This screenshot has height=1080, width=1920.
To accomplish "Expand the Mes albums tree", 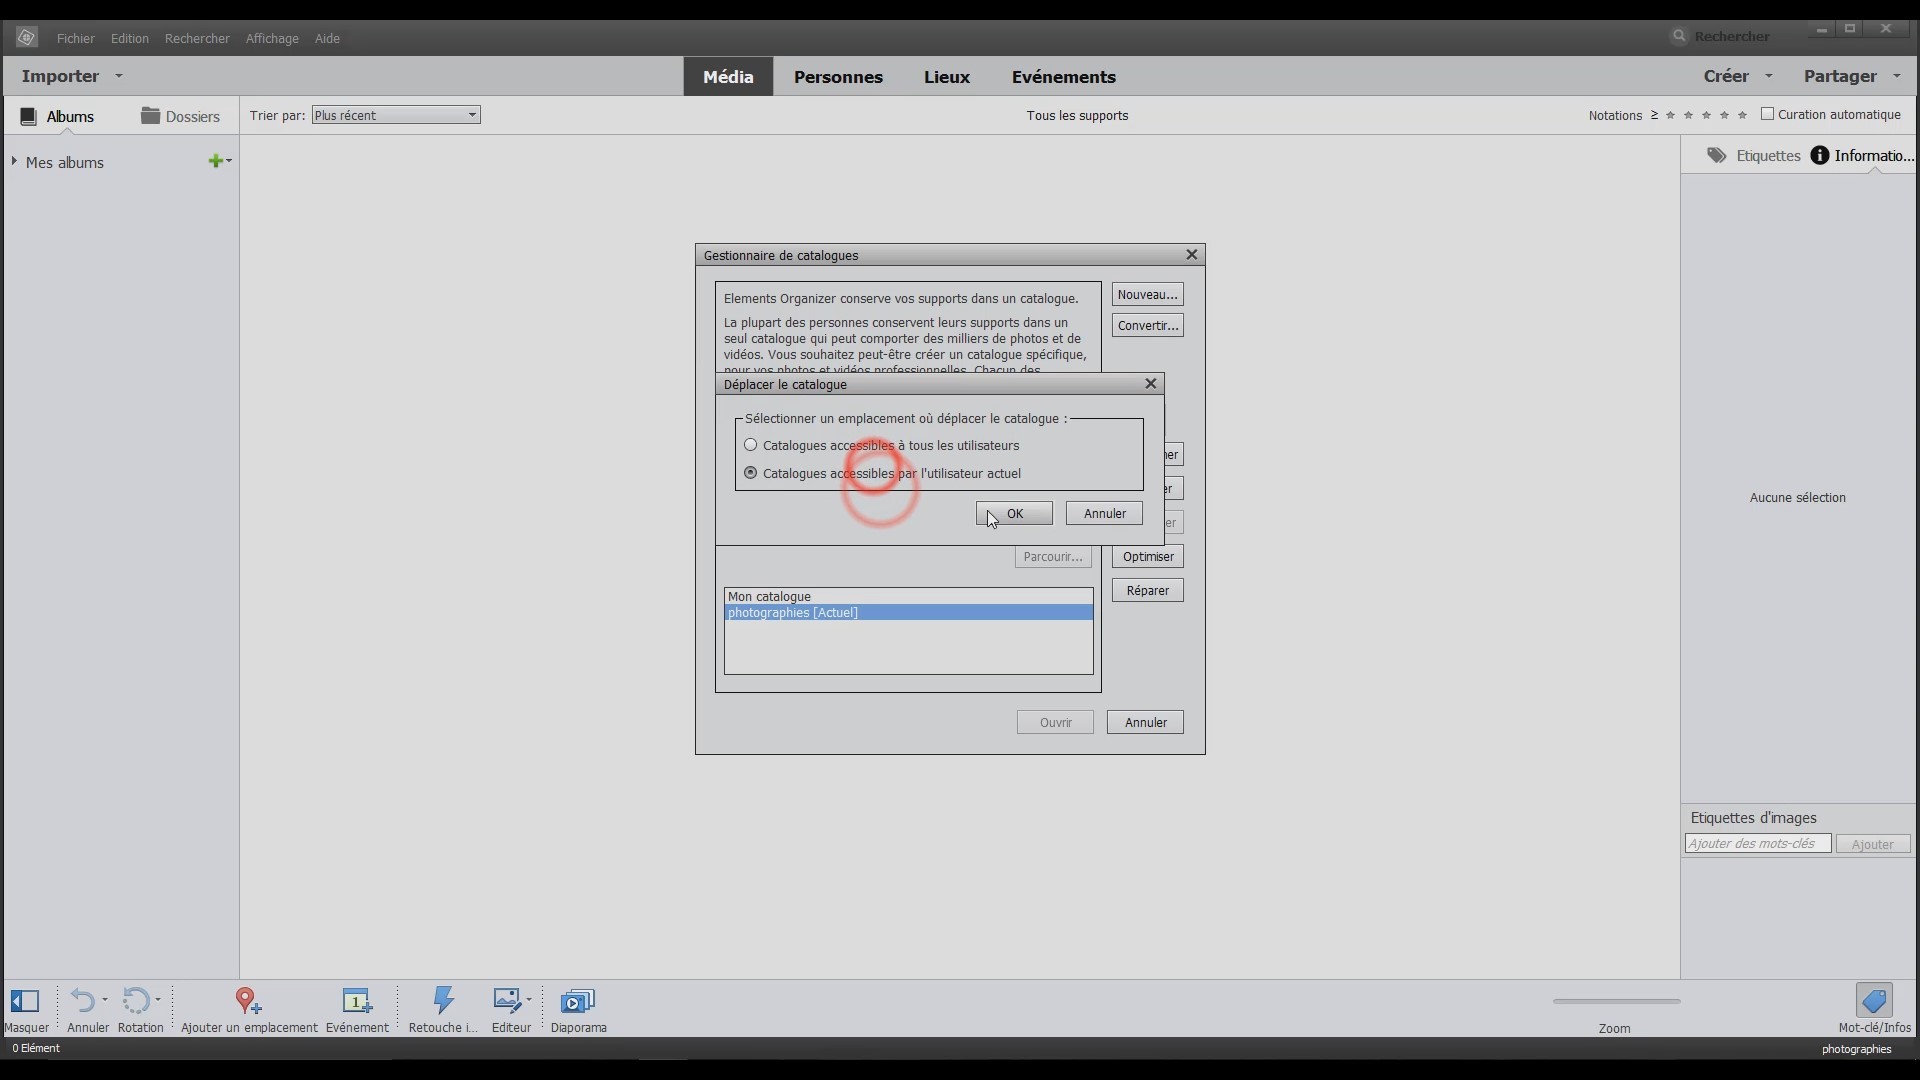I will click(14, 161).
